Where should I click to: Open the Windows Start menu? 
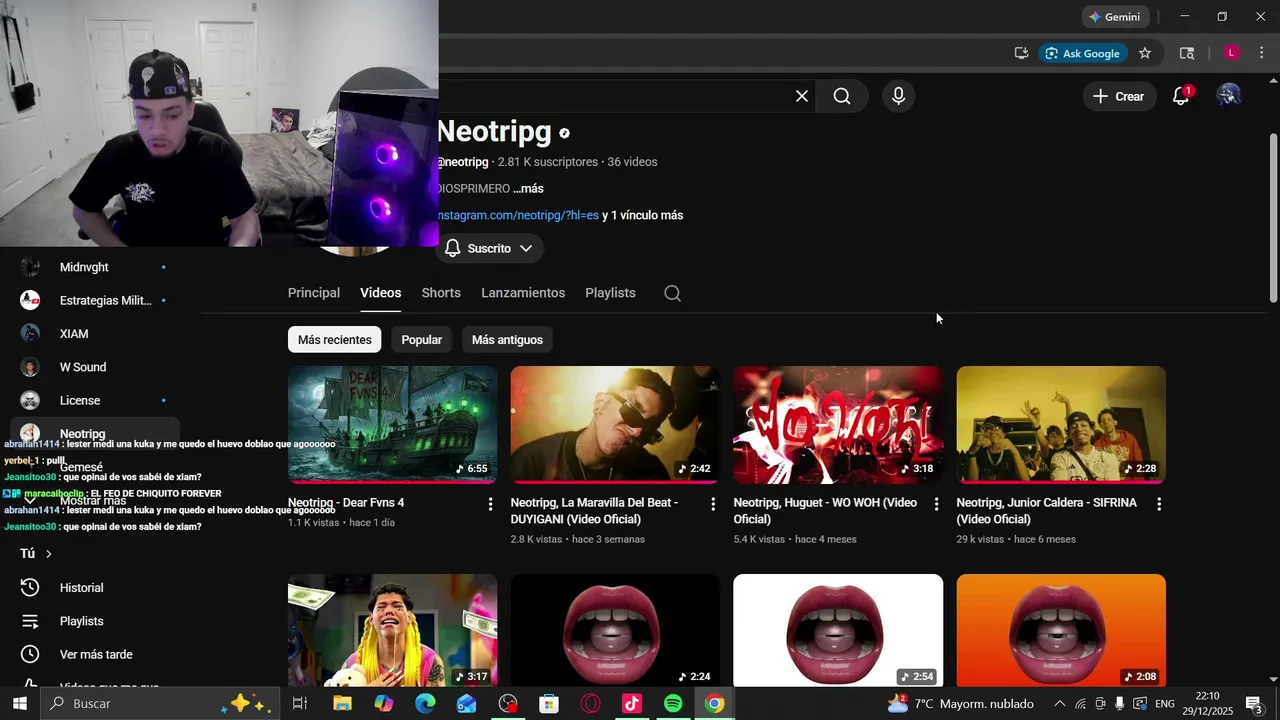click(x=19, y=704)
